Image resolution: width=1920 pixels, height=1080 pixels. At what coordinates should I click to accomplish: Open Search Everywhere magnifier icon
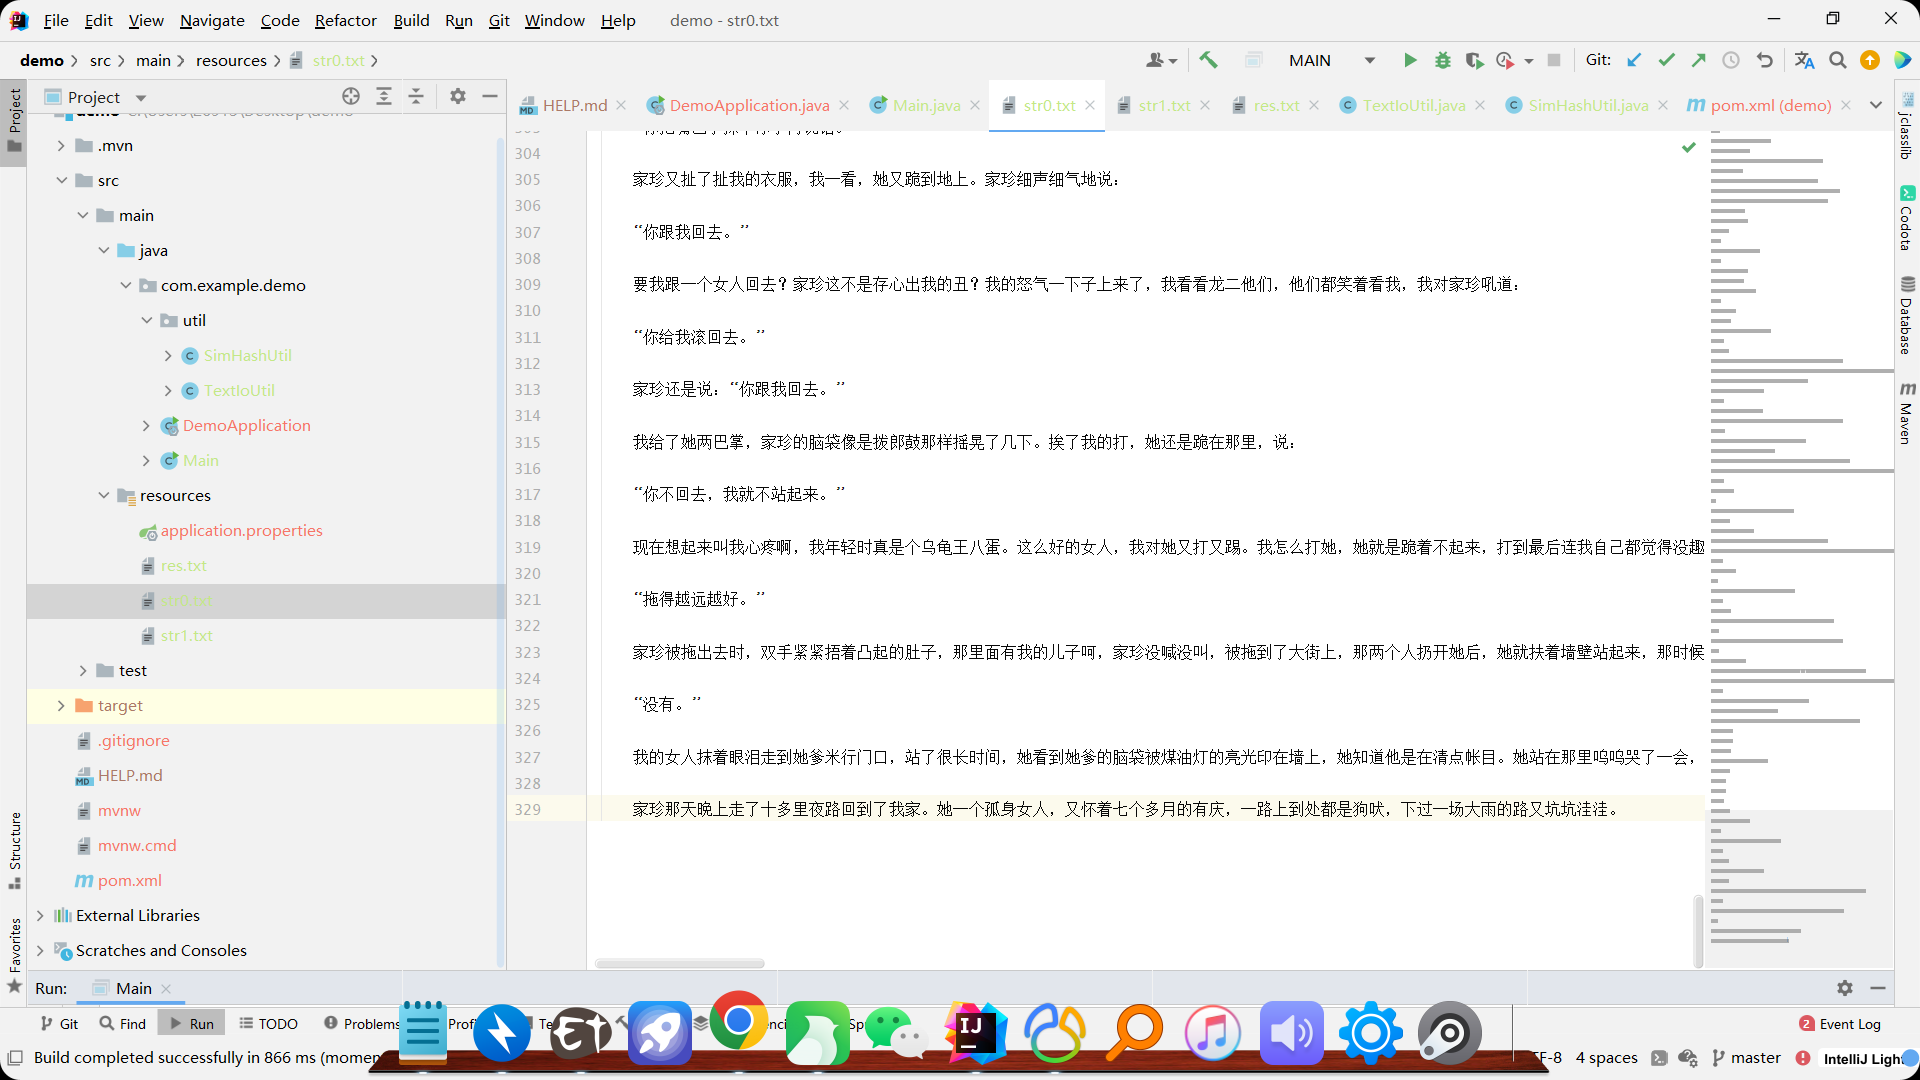(1837, 60)
